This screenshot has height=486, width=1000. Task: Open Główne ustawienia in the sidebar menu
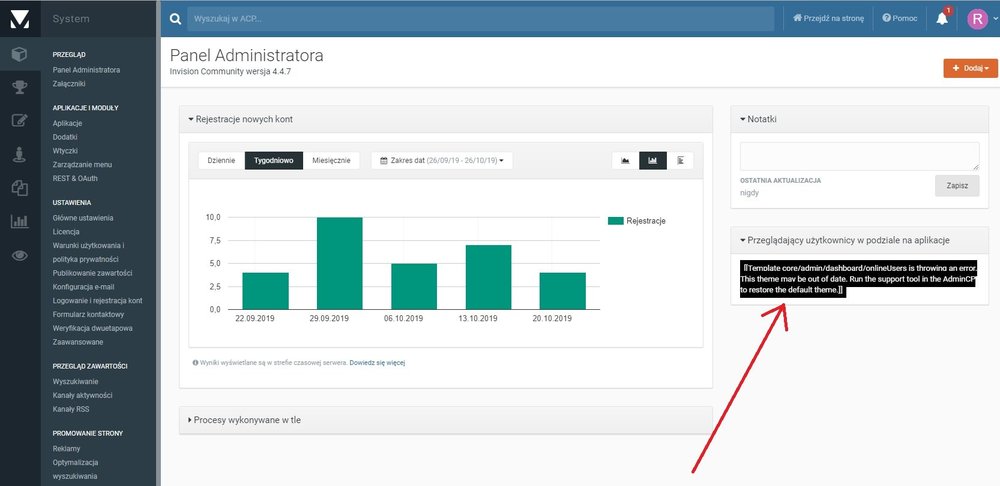pos(83,217)
